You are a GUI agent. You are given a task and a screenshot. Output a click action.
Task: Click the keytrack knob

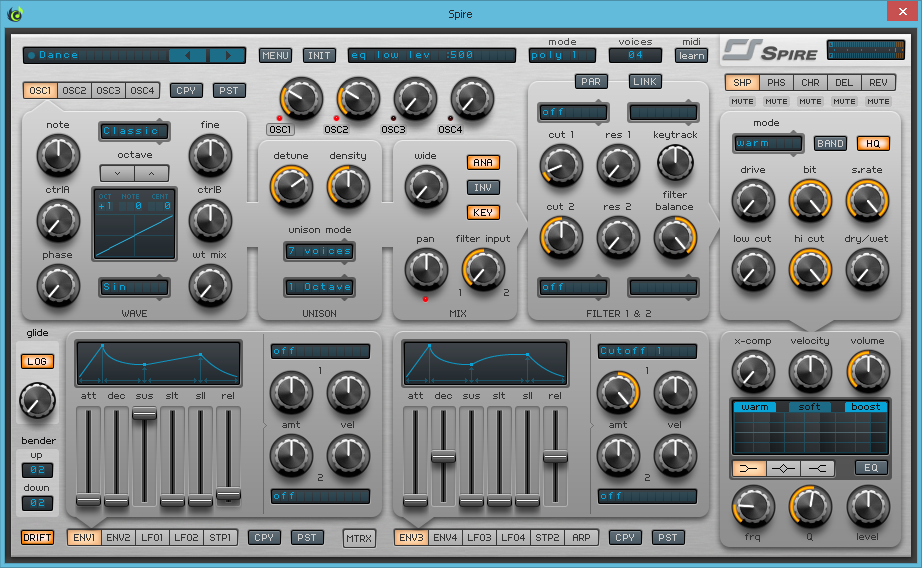click(x=675, y=162)
